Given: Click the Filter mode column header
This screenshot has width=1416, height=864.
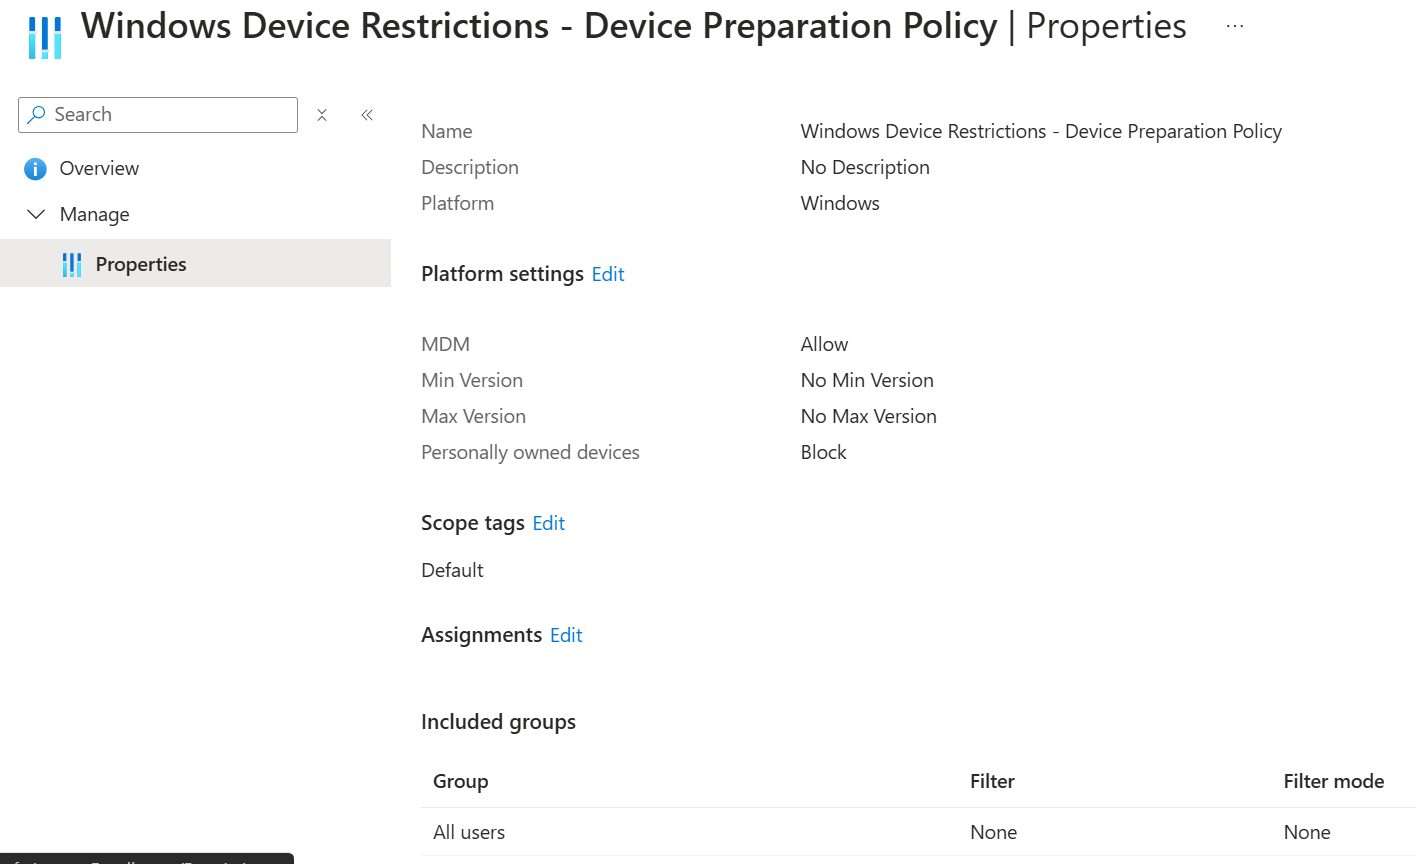Looking at the screenshot, I should click(x=1334, y=781).
